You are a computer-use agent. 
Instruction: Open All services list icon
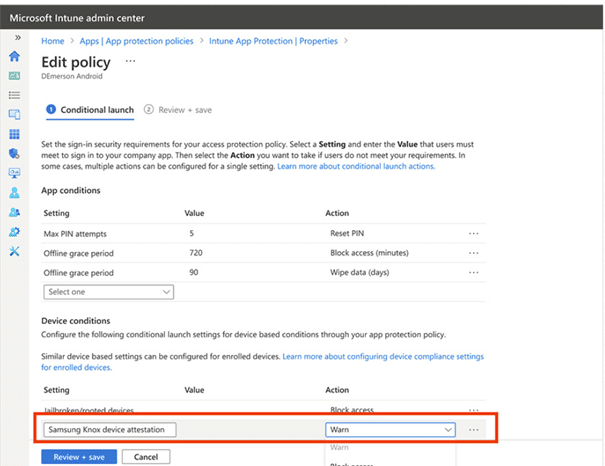pos(14,95)
